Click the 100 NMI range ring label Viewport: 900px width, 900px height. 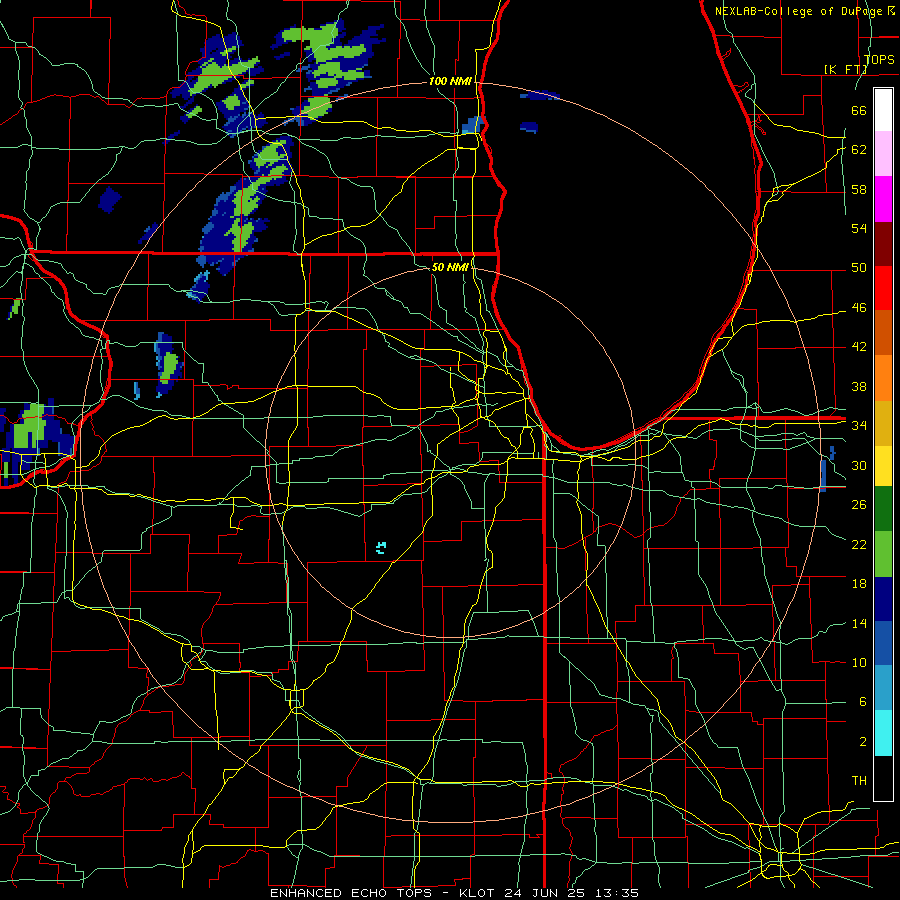click(x=450, y=81)
